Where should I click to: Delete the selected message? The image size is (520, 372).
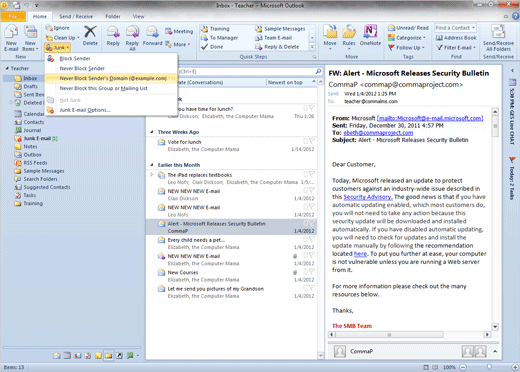pyautogui.click(x=90, y=36)
